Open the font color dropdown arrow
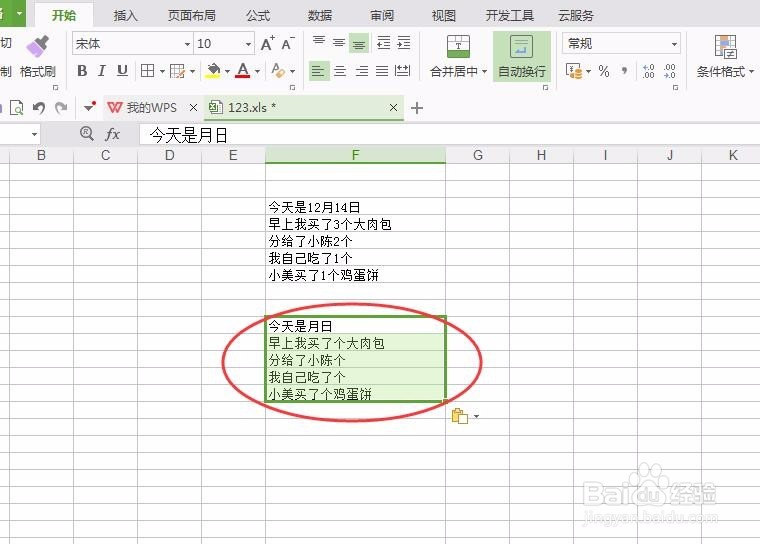The width and height of the screenshot is (760, 544). point(257,72)
